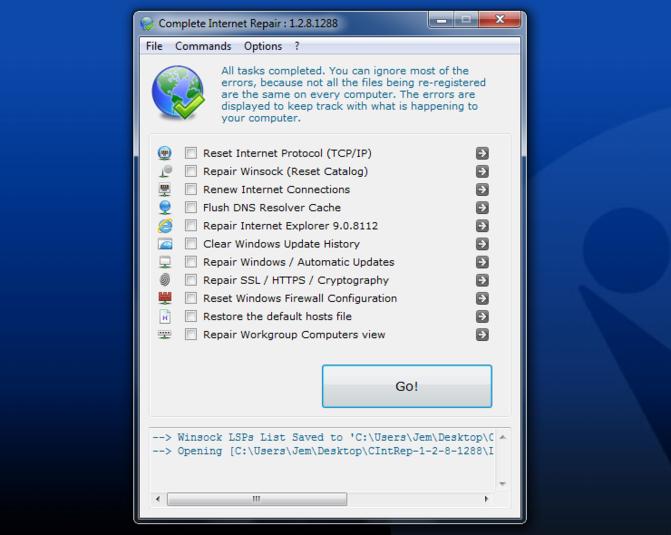Click the Internet Explorer logo icon
Image resolution: width=671 pixels, height=535 pixels.
tap(165, 226)
